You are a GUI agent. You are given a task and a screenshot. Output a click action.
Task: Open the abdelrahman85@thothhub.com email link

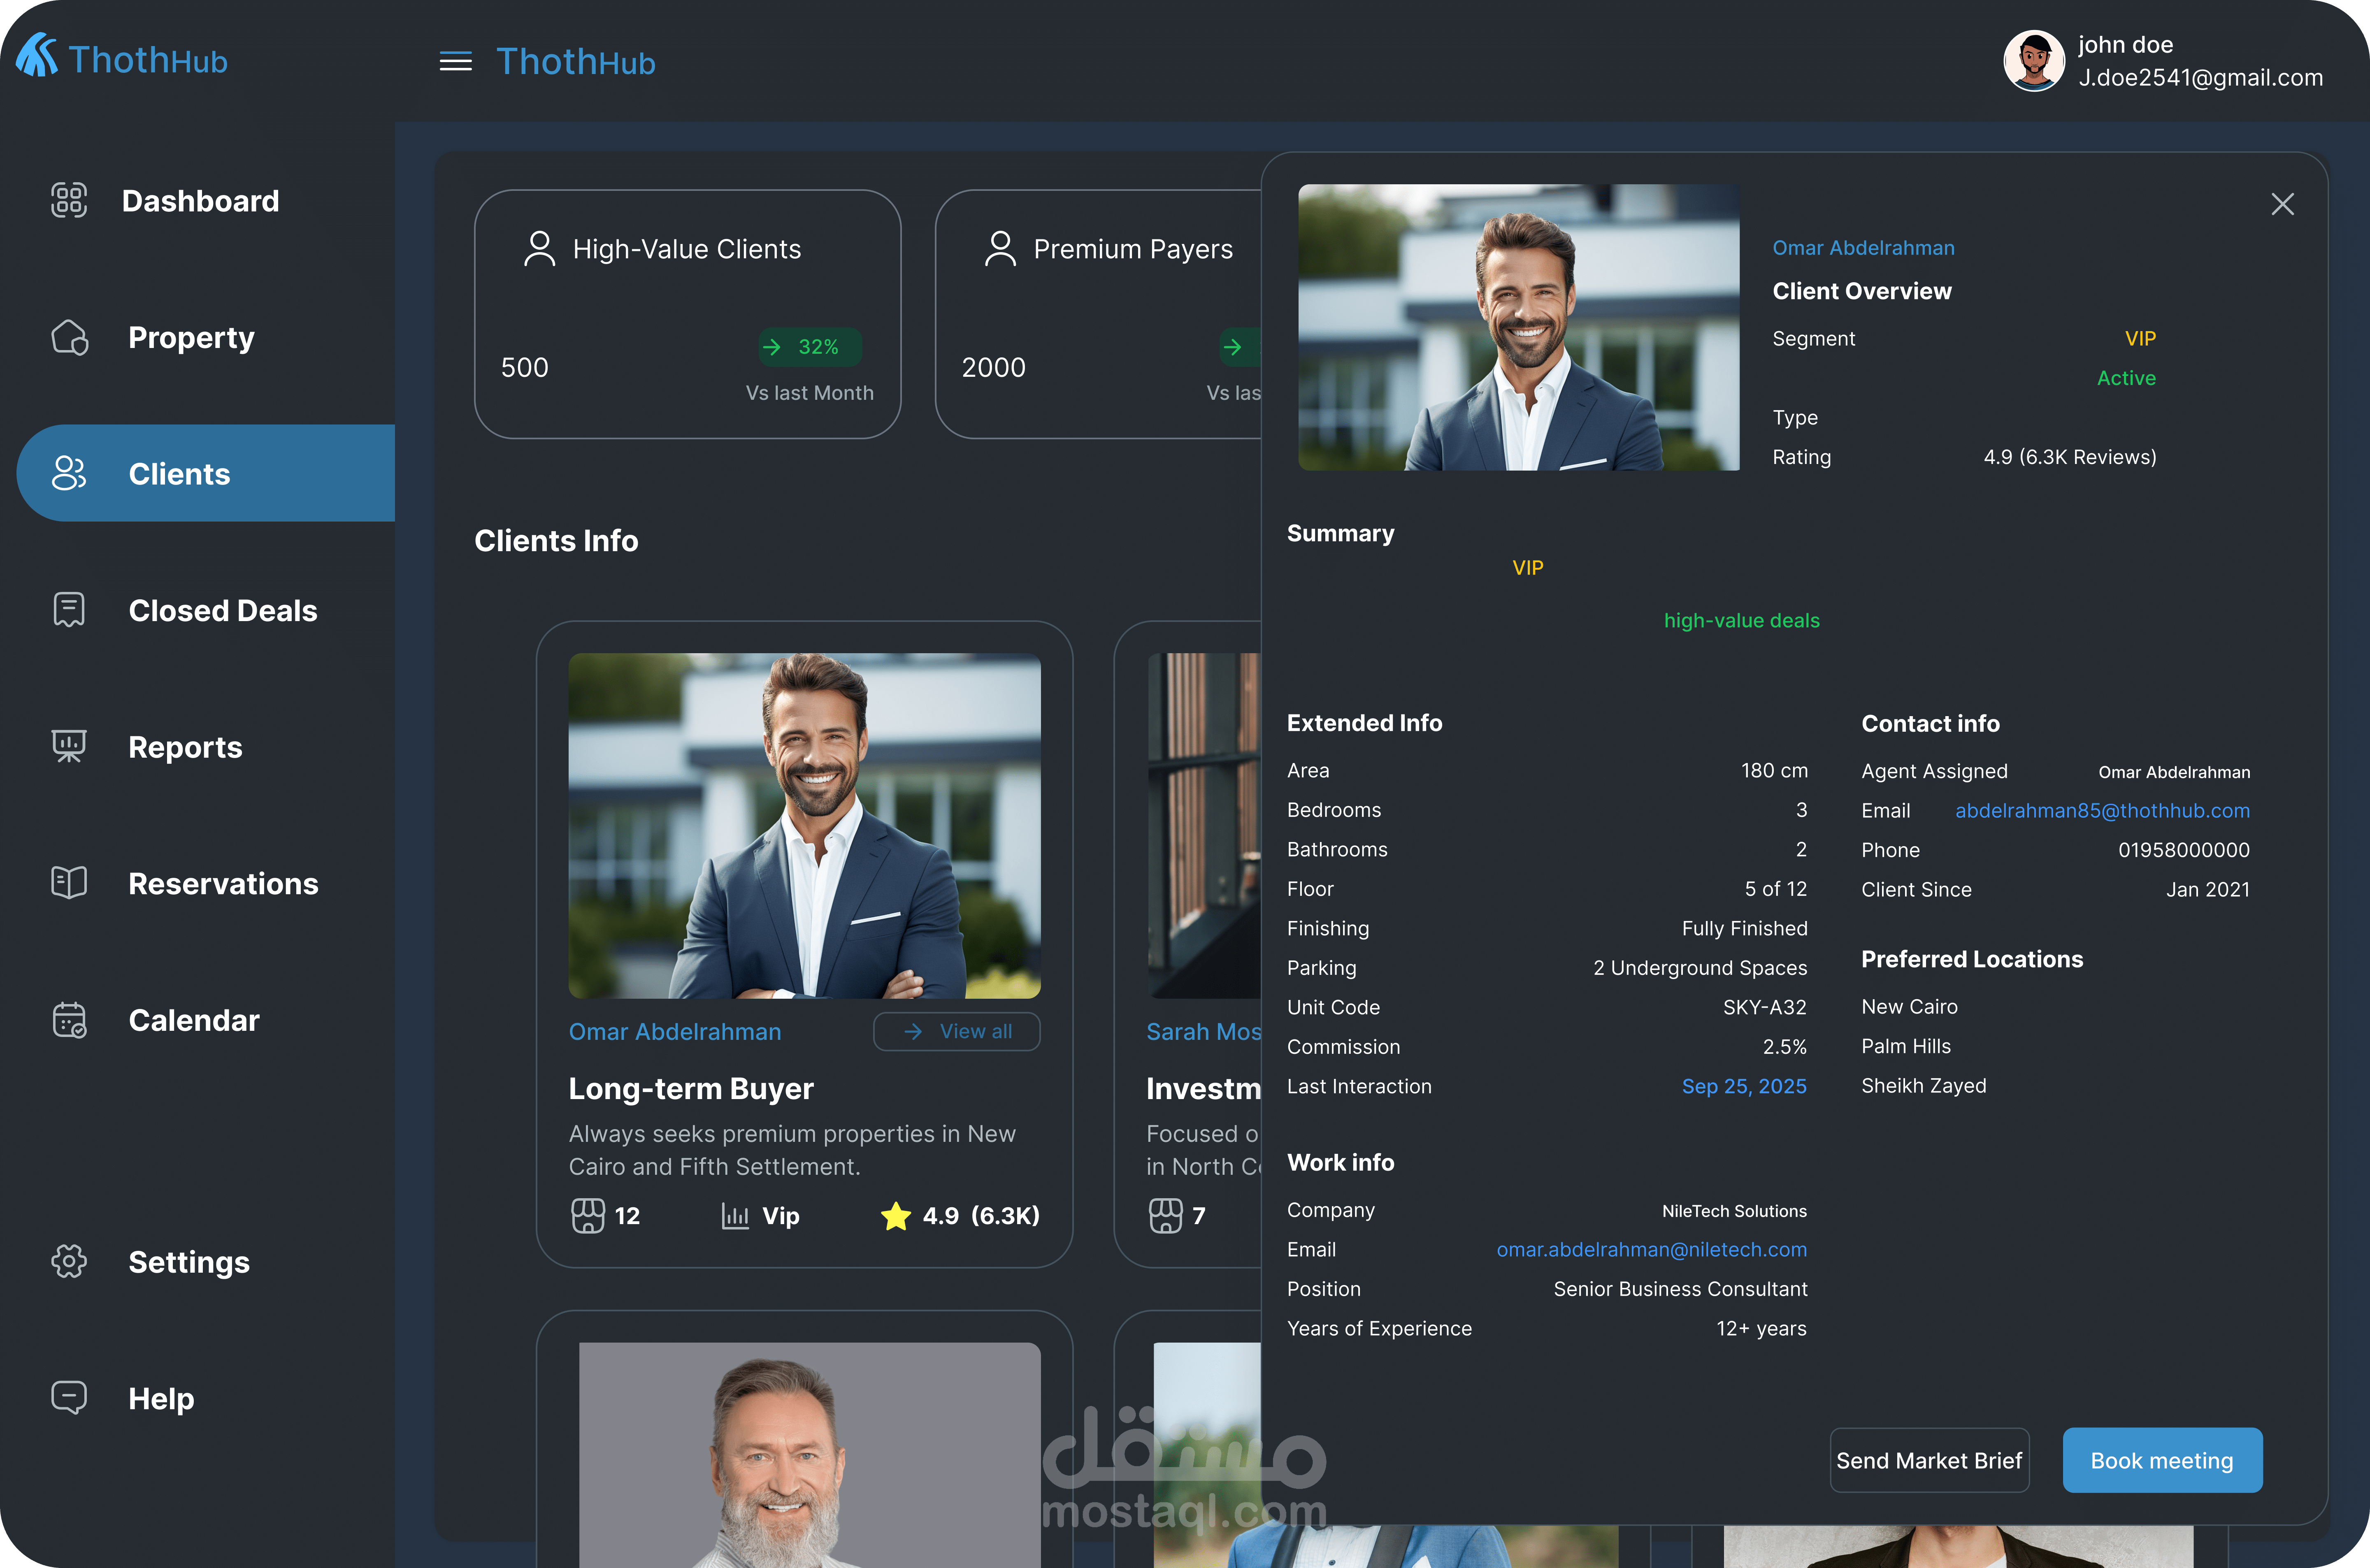[2102, 811]
